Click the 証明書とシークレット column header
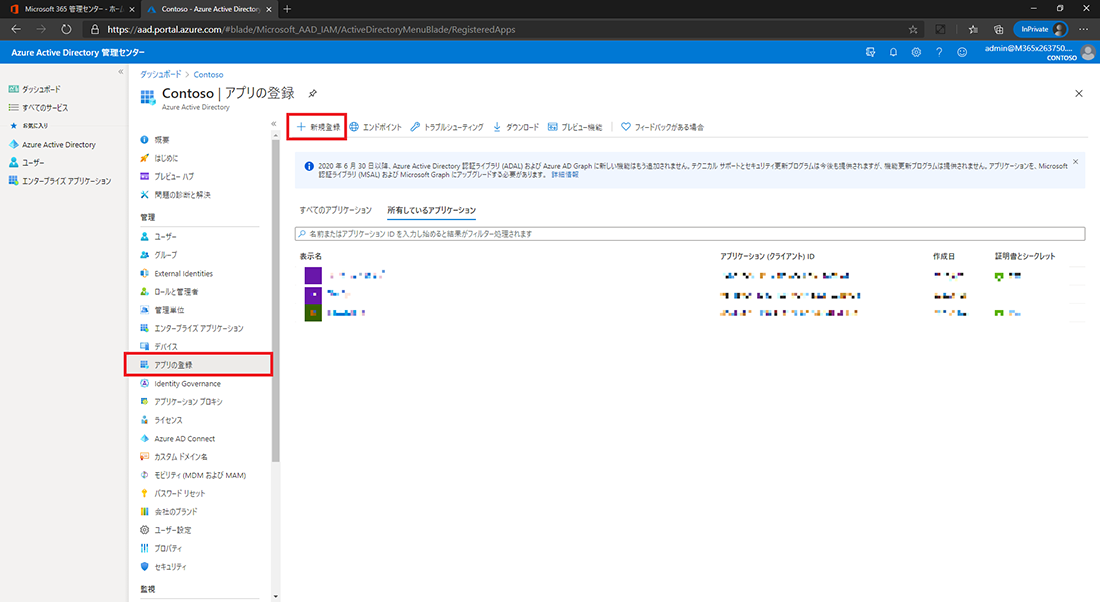Screen dimensions: 1100x602 click(1025, 256)
